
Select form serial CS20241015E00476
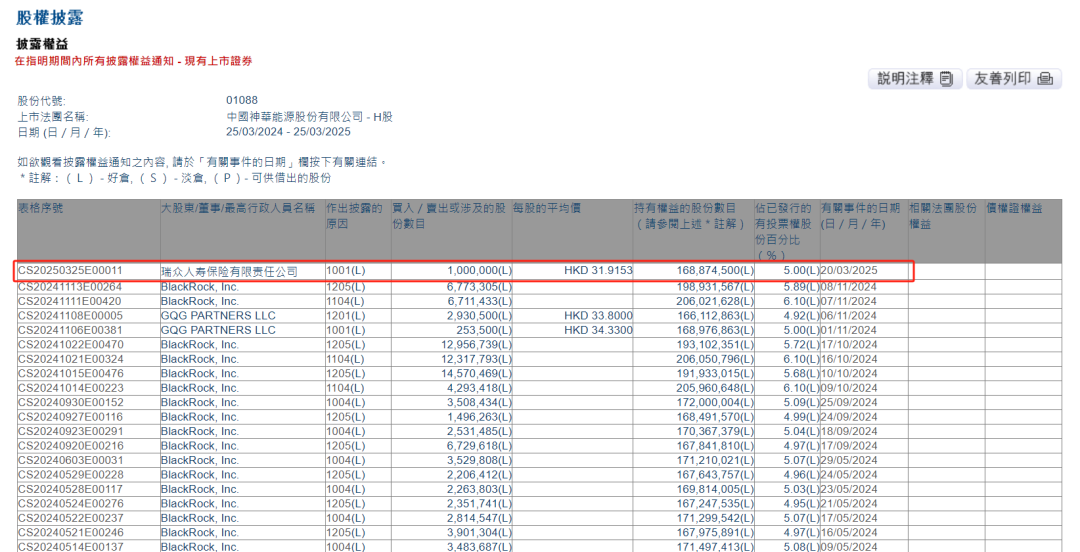70,374
